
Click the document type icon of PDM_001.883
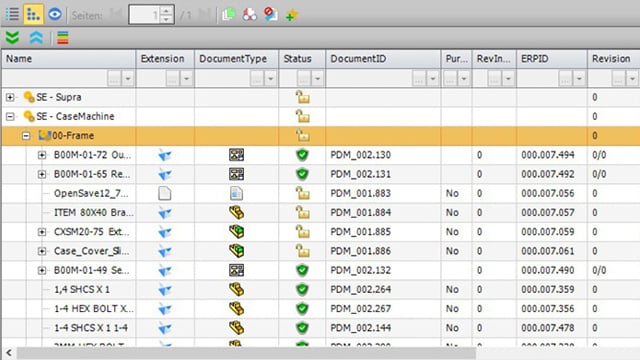click(236, 193)
